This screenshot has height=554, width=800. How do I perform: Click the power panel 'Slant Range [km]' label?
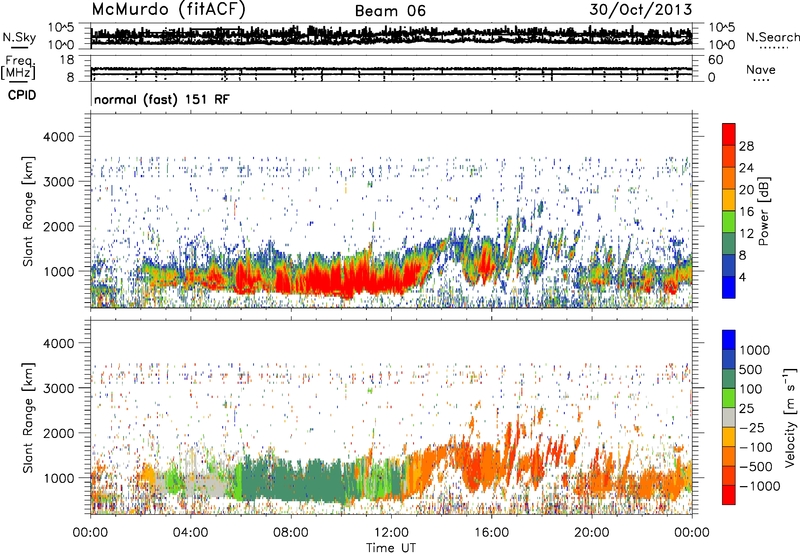[29, 211]
